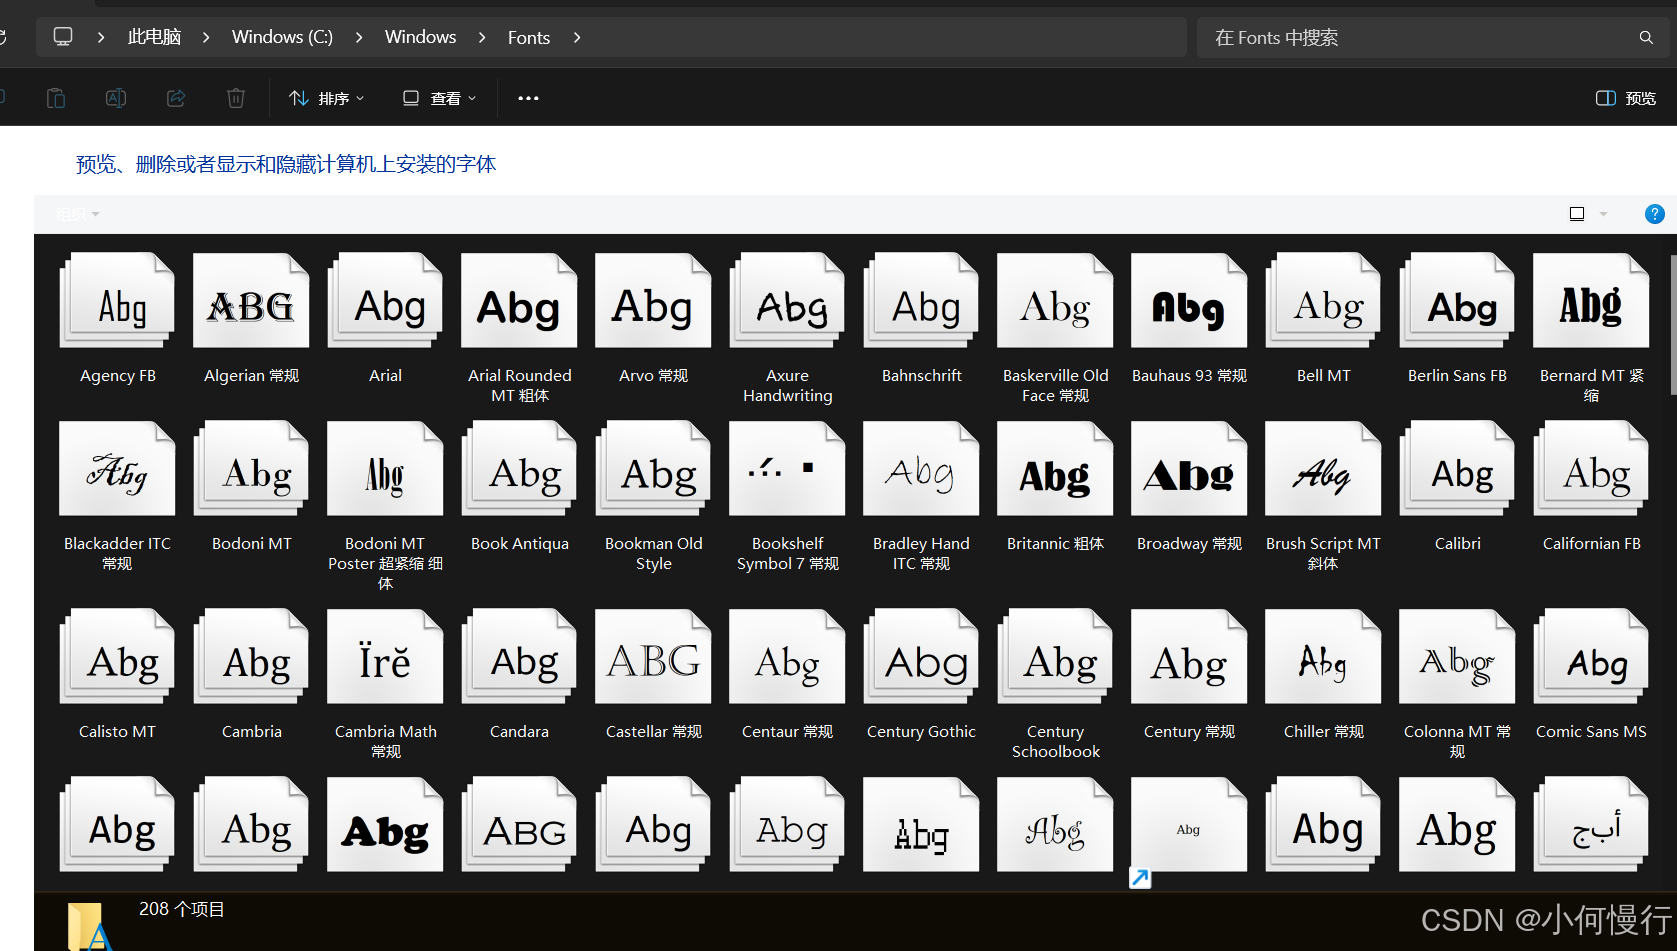Click the paste clipboard toolbar icon

(x=56, y=98)
